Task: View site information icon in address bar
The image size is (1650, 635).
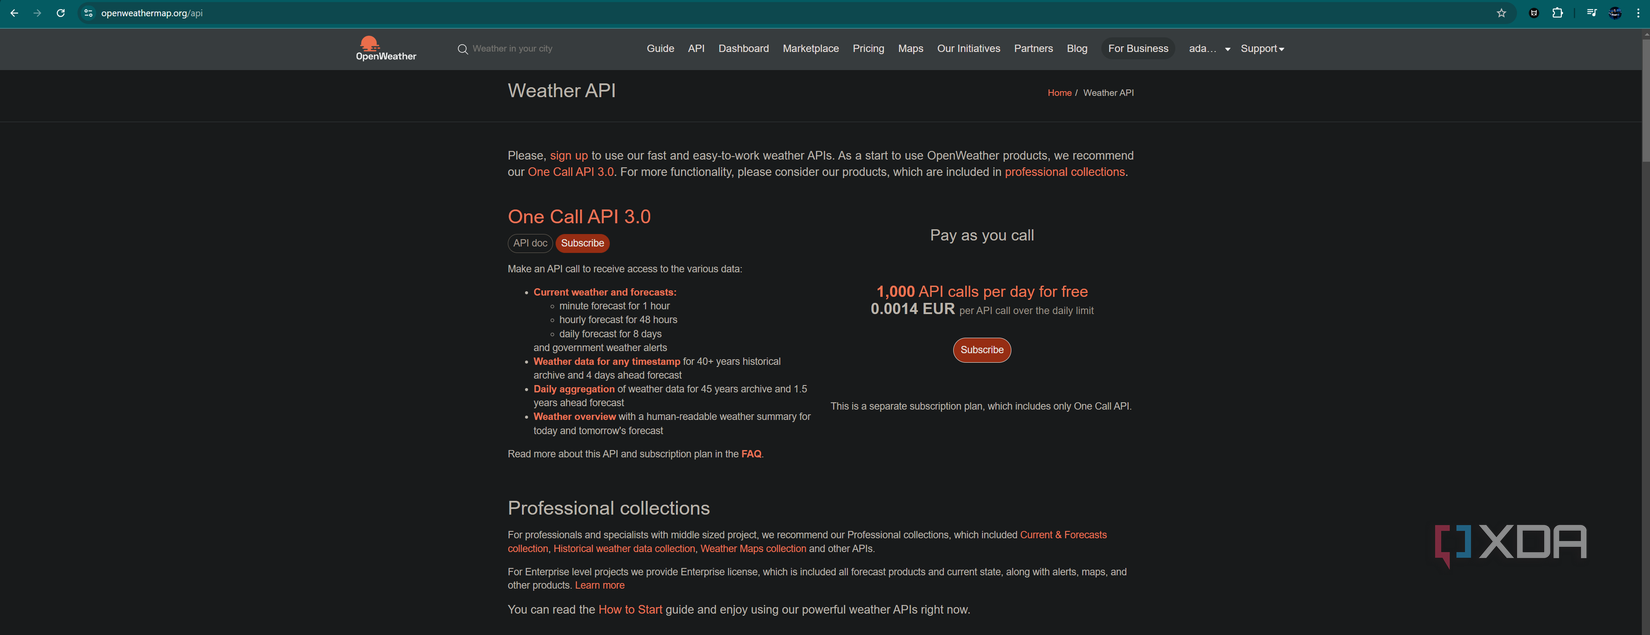Action: point(88,13)
